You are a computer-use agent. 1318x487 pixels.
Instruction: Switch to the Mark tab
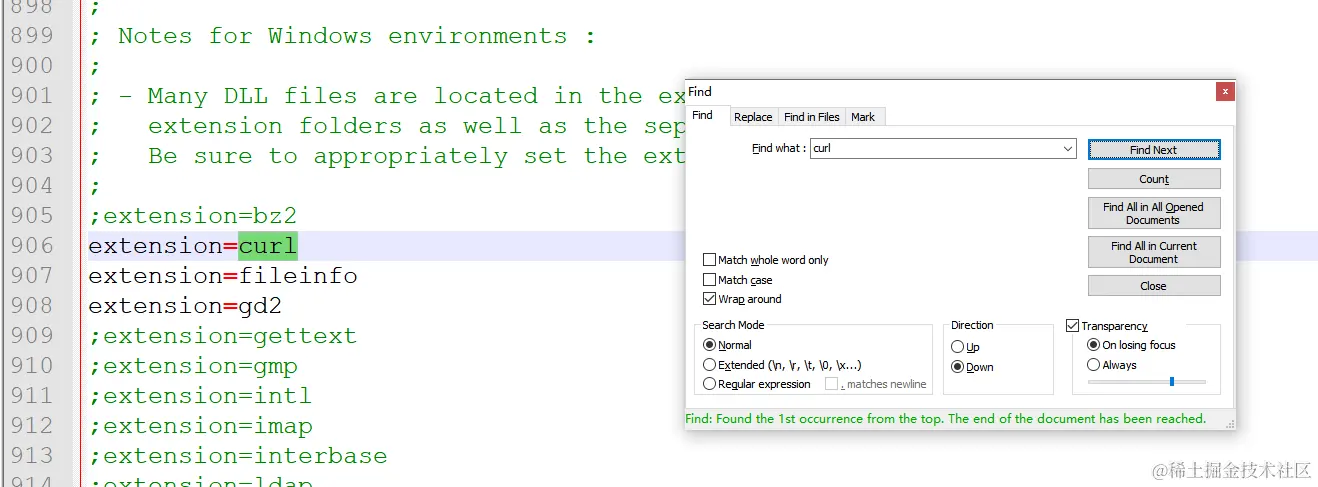coord(863,117)
